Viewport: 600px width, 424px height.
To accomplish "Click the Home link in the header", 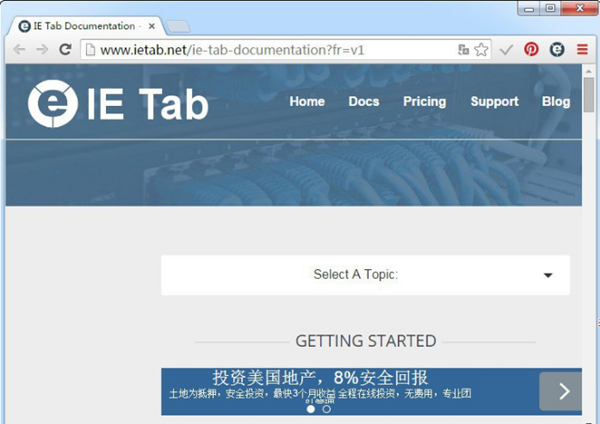I will 307,101.
